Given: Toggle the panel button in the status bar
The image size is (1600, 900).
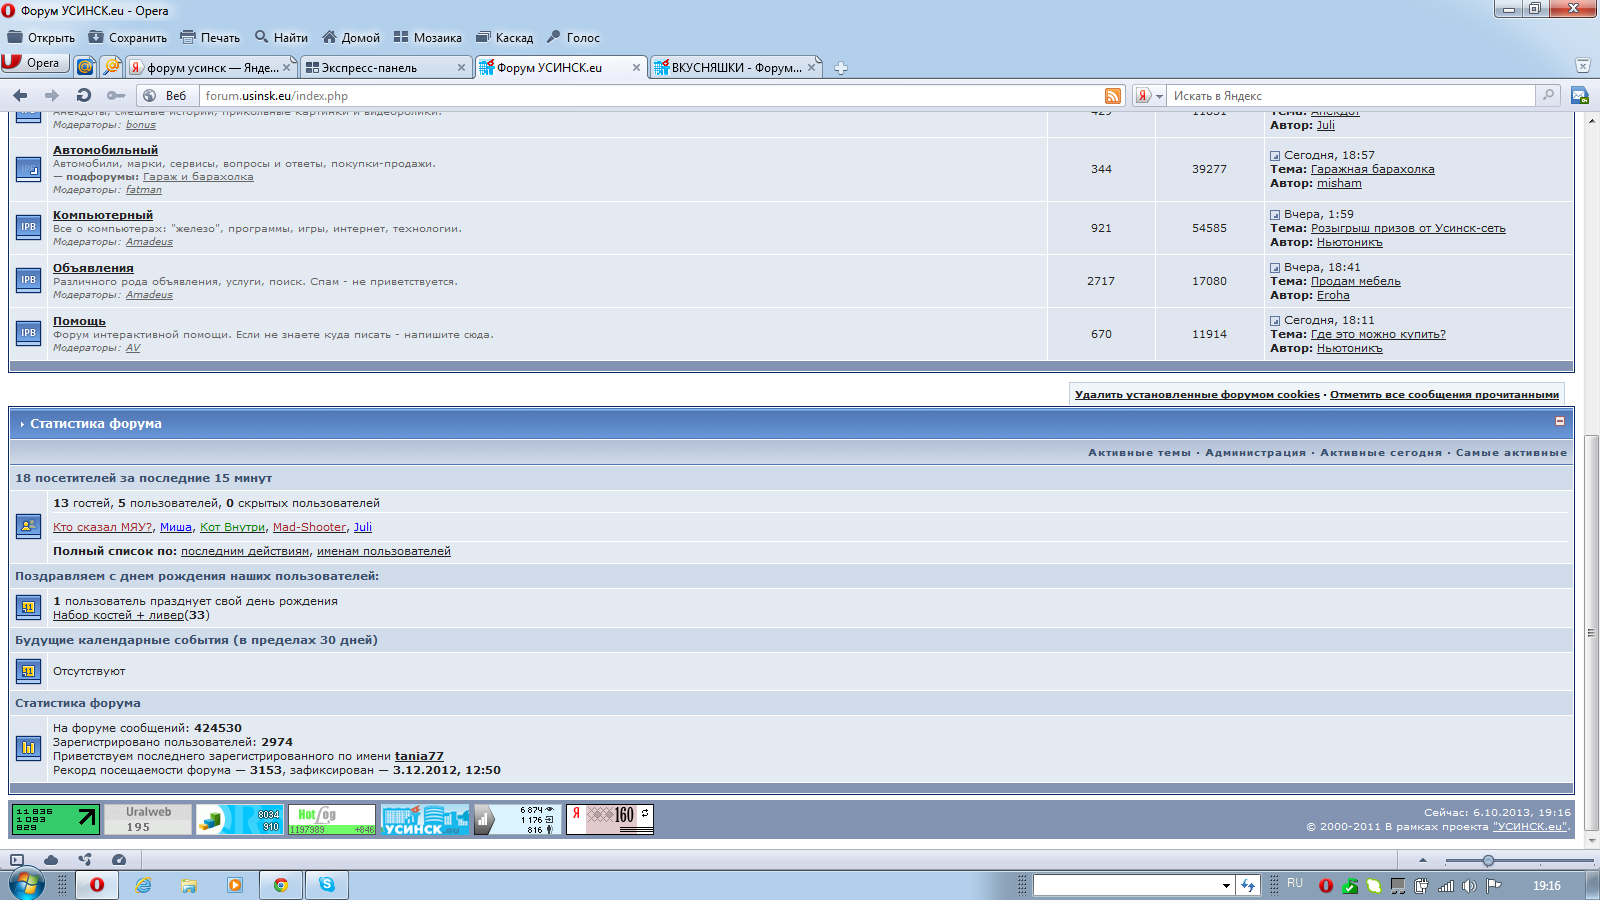Looking at the screenshot, I should click(17, 860).
